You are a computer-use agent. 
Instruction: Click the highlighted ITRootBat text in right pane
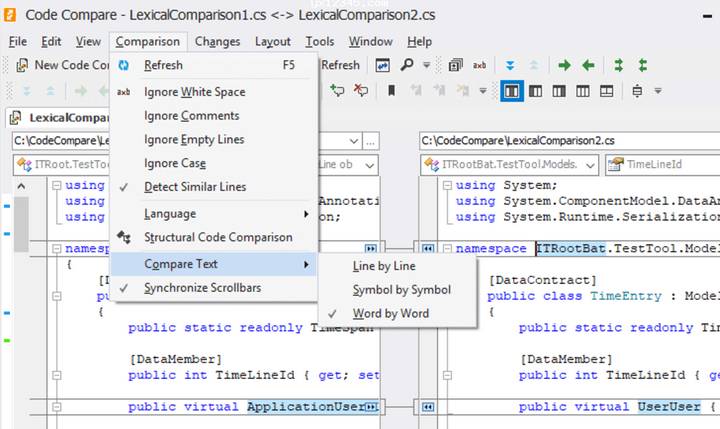pos(571,248)
